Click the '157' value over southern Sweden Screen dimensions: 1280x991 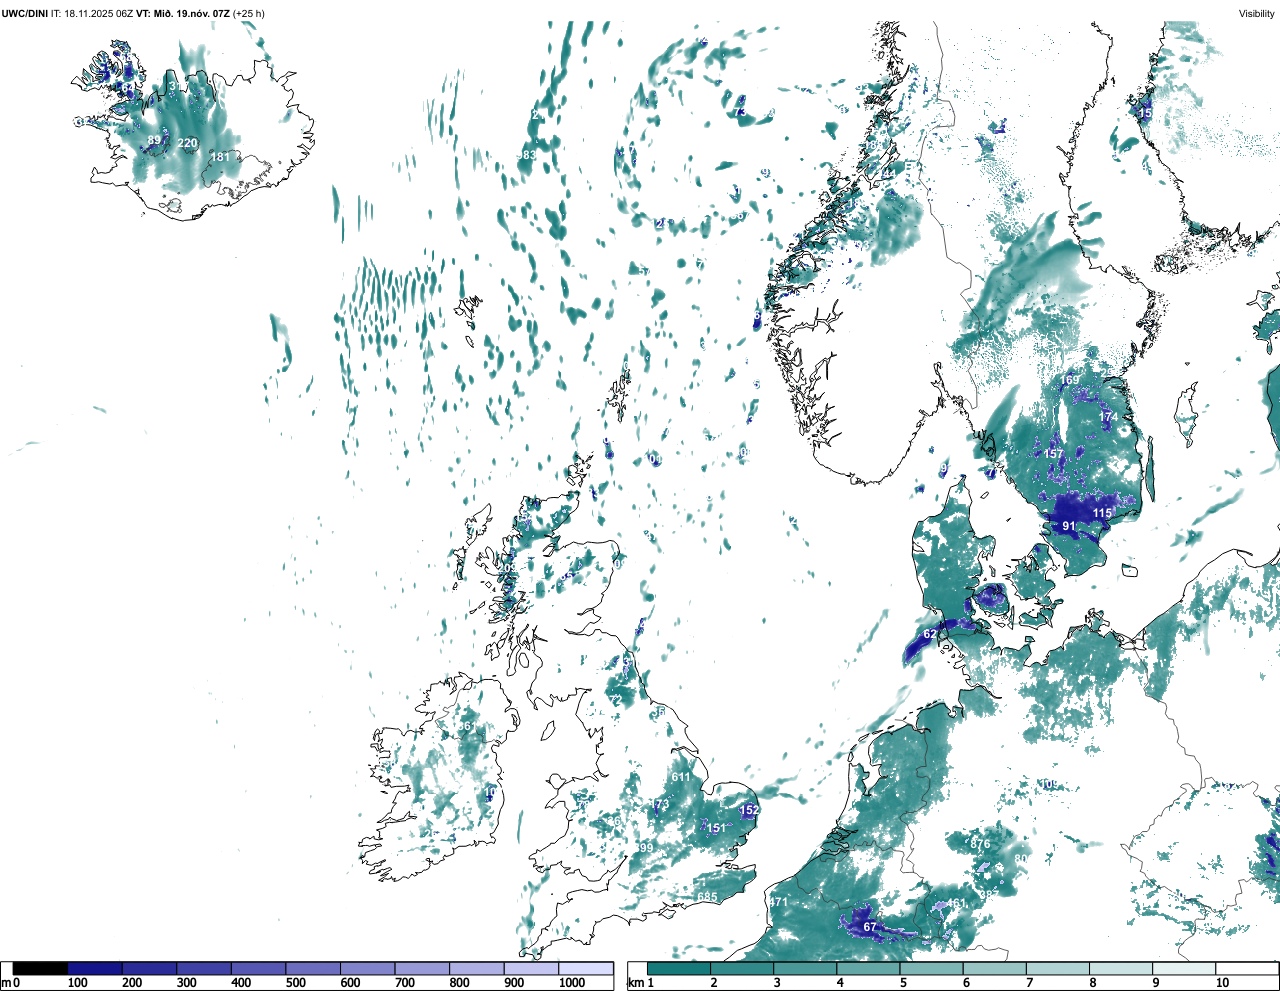pos(1054,454)
